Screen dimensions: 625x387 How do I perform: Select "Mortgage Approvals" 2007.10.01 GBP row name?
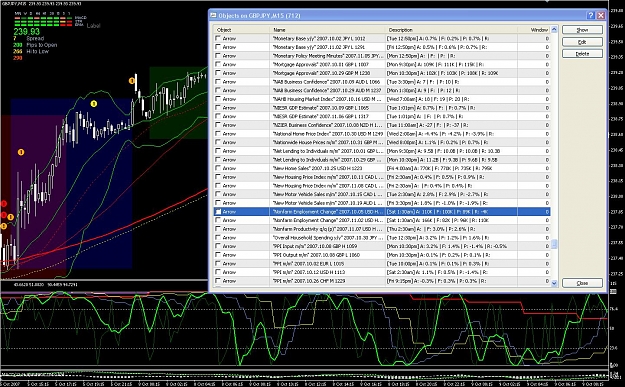click(320, 64)
